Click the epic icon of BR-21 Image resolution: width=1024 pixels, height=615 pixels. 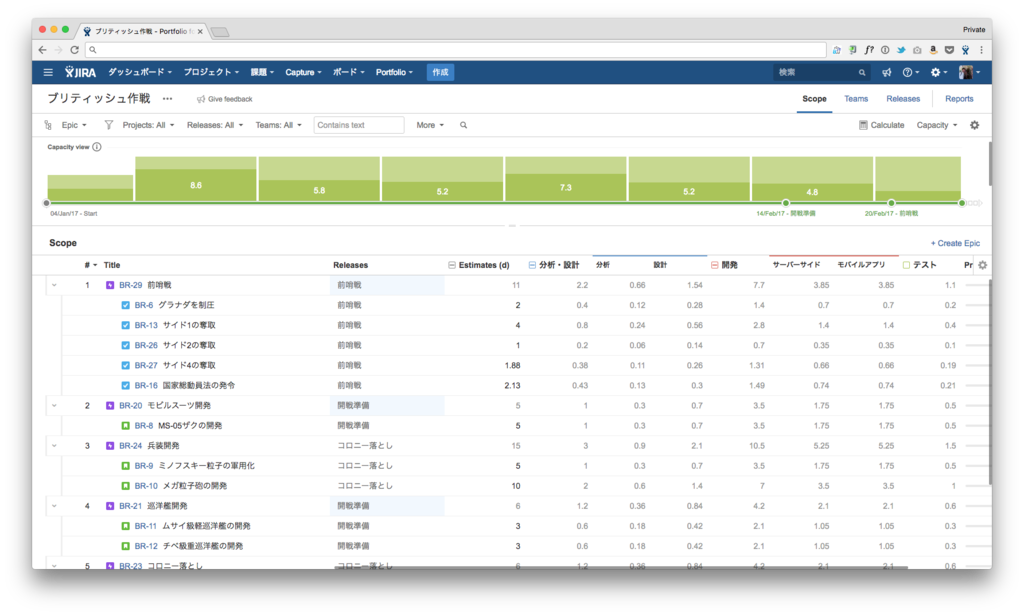point(110,506)
